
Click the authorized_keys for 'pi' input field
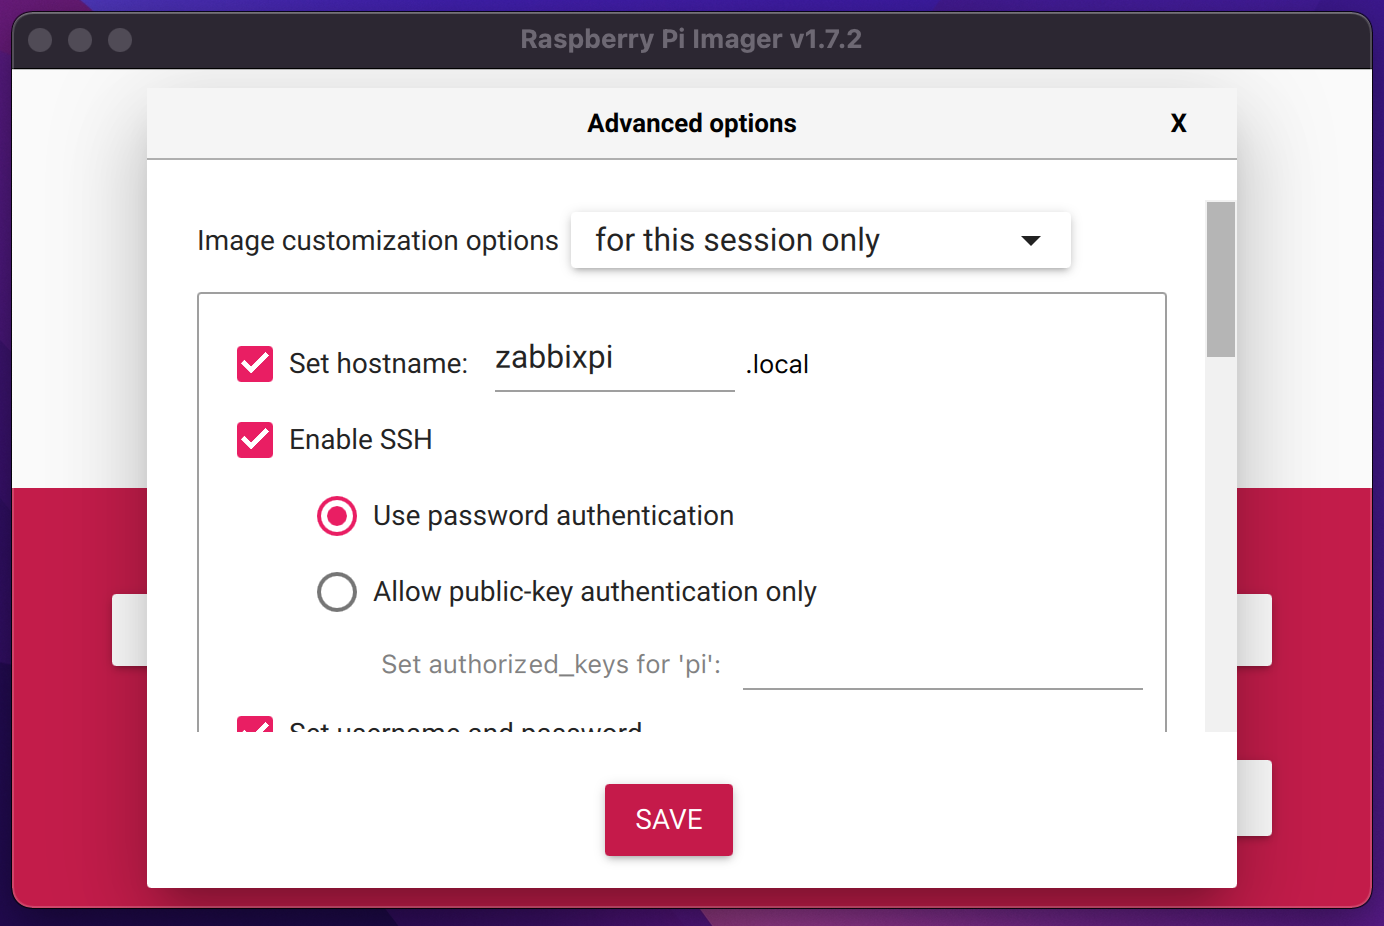942,666
